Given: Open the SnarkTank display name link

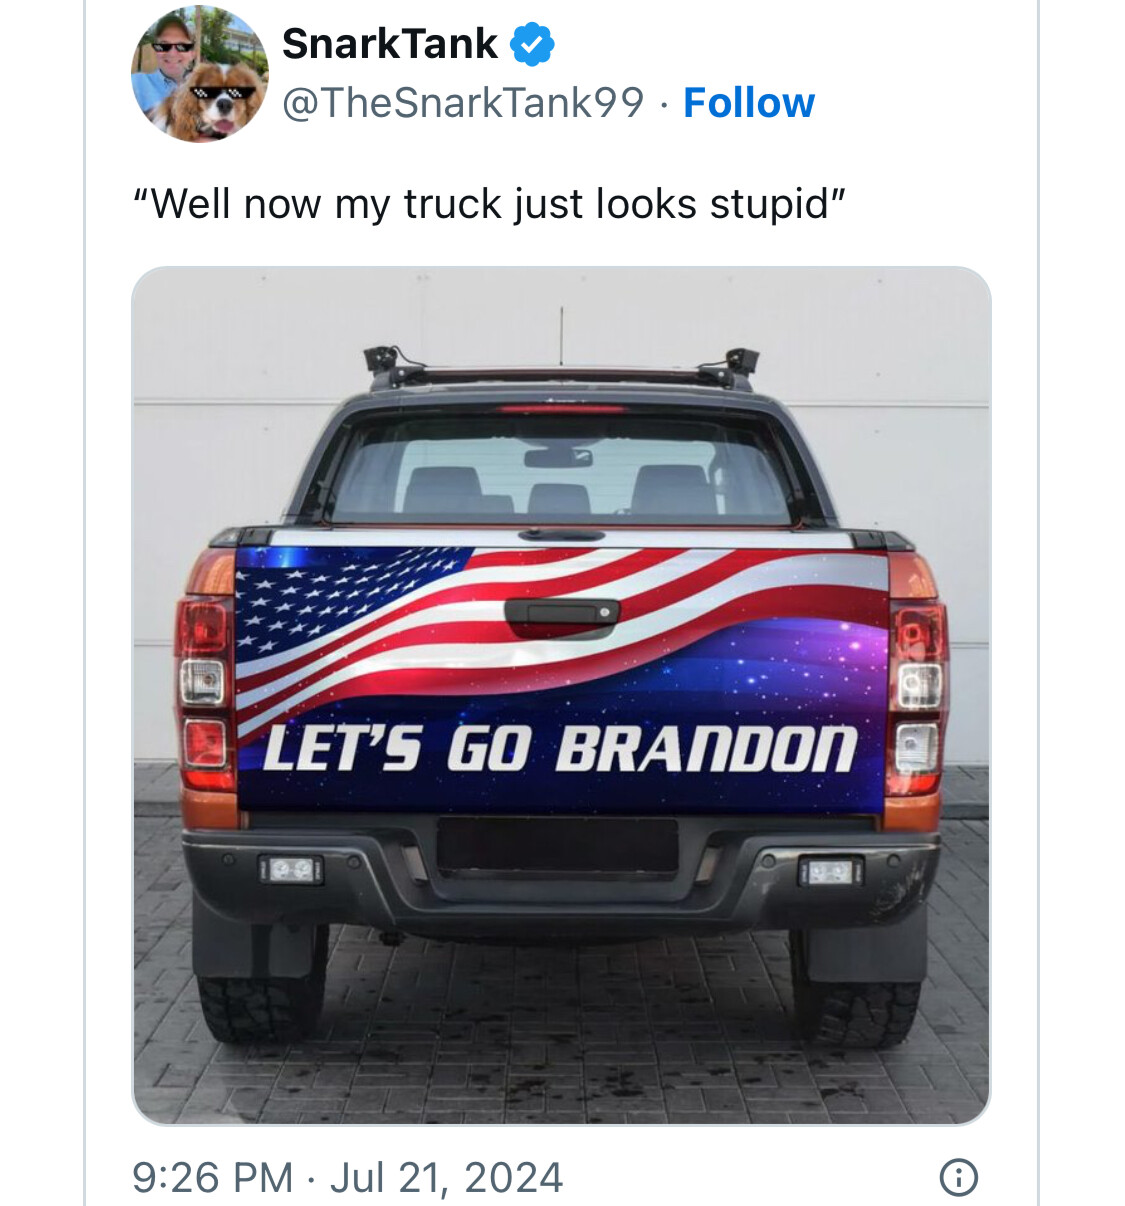Looking at the screenshot, I should [x=389, y=44].
